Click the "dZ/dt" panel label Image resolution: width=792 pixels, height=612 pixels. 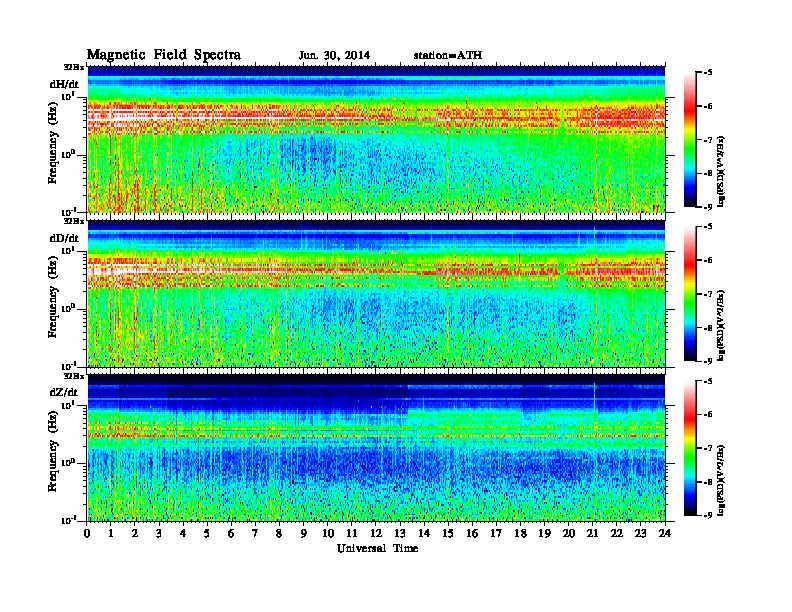pos(64,392)
